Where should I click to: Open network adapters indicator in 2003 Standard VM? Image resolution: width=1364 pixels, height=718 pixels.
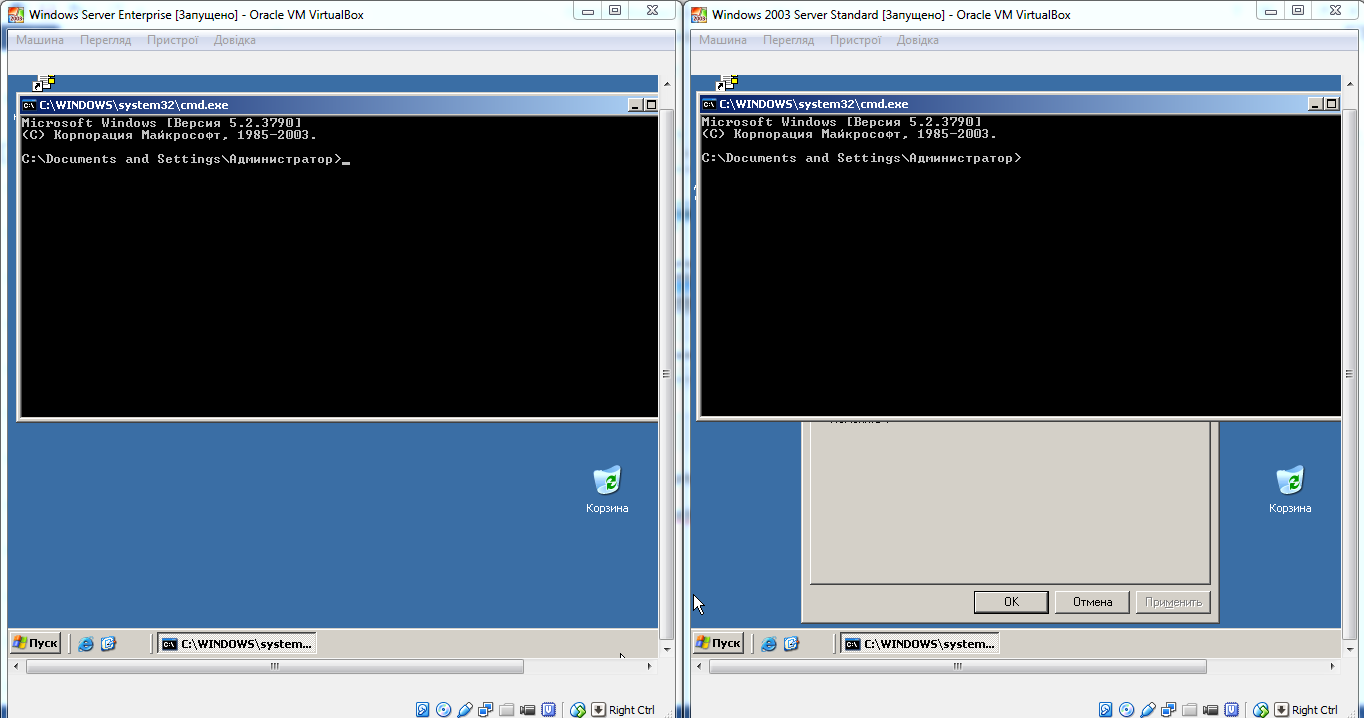pos(1168,710)
